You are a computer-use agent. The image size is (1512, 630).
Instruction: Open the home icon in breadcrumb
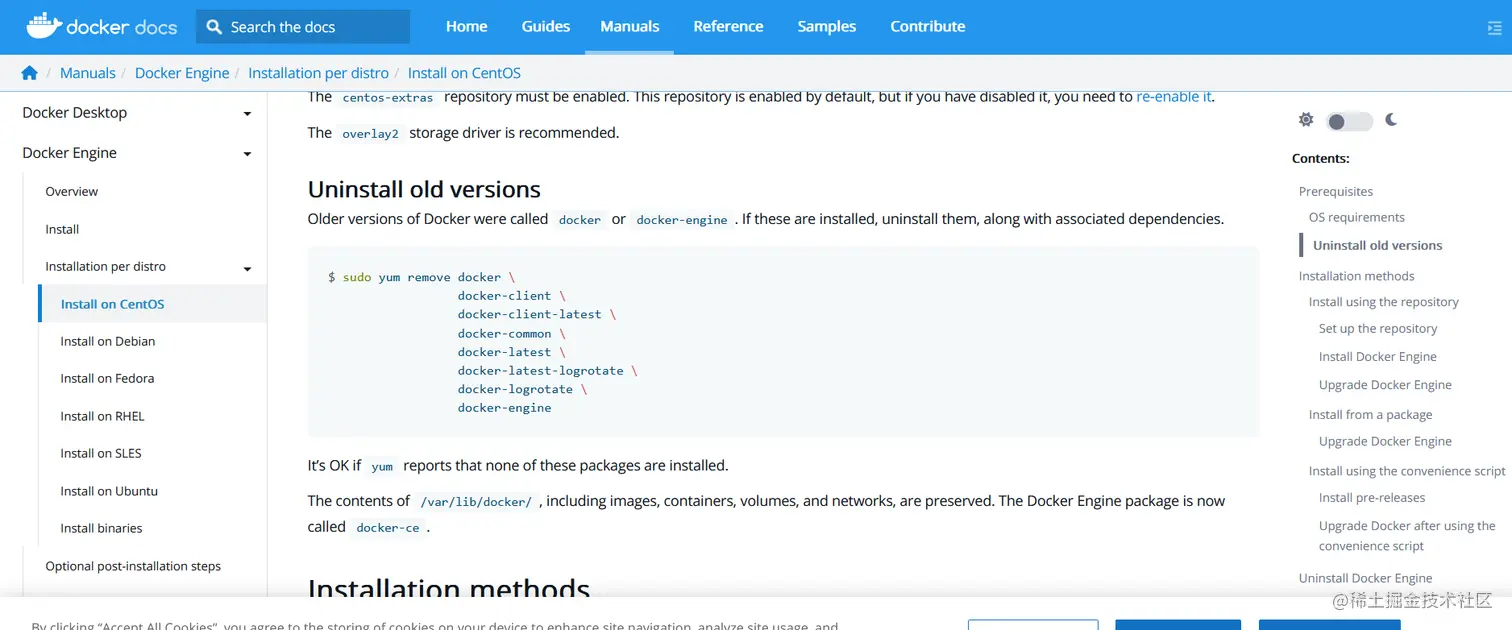pyautogui.click(x=29, y=73)
